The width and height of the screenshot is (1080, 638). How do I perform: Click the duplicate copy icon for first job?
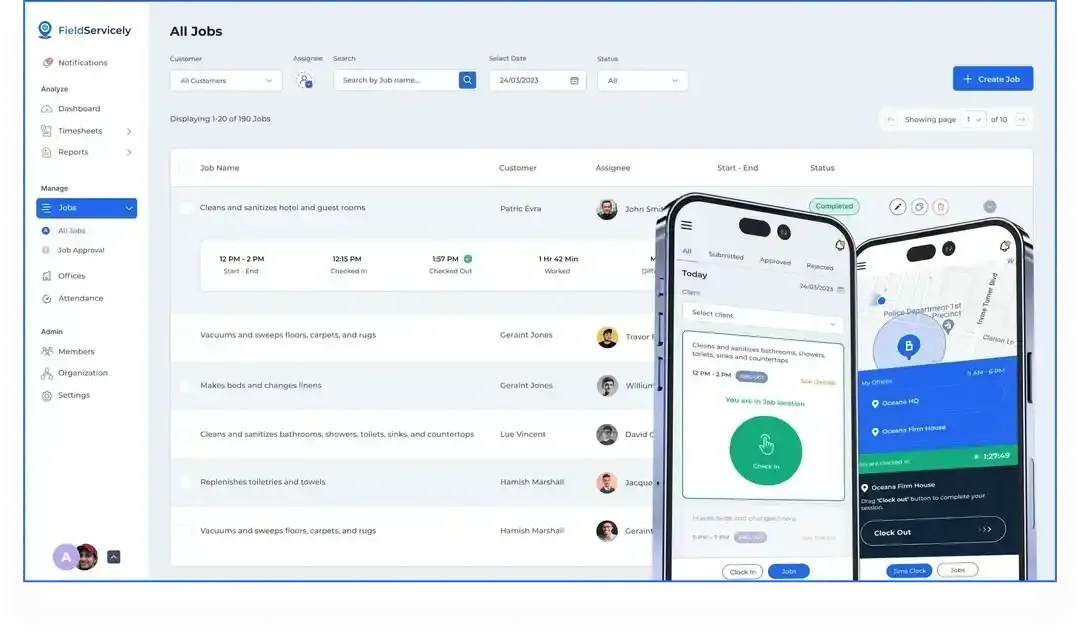919,207
